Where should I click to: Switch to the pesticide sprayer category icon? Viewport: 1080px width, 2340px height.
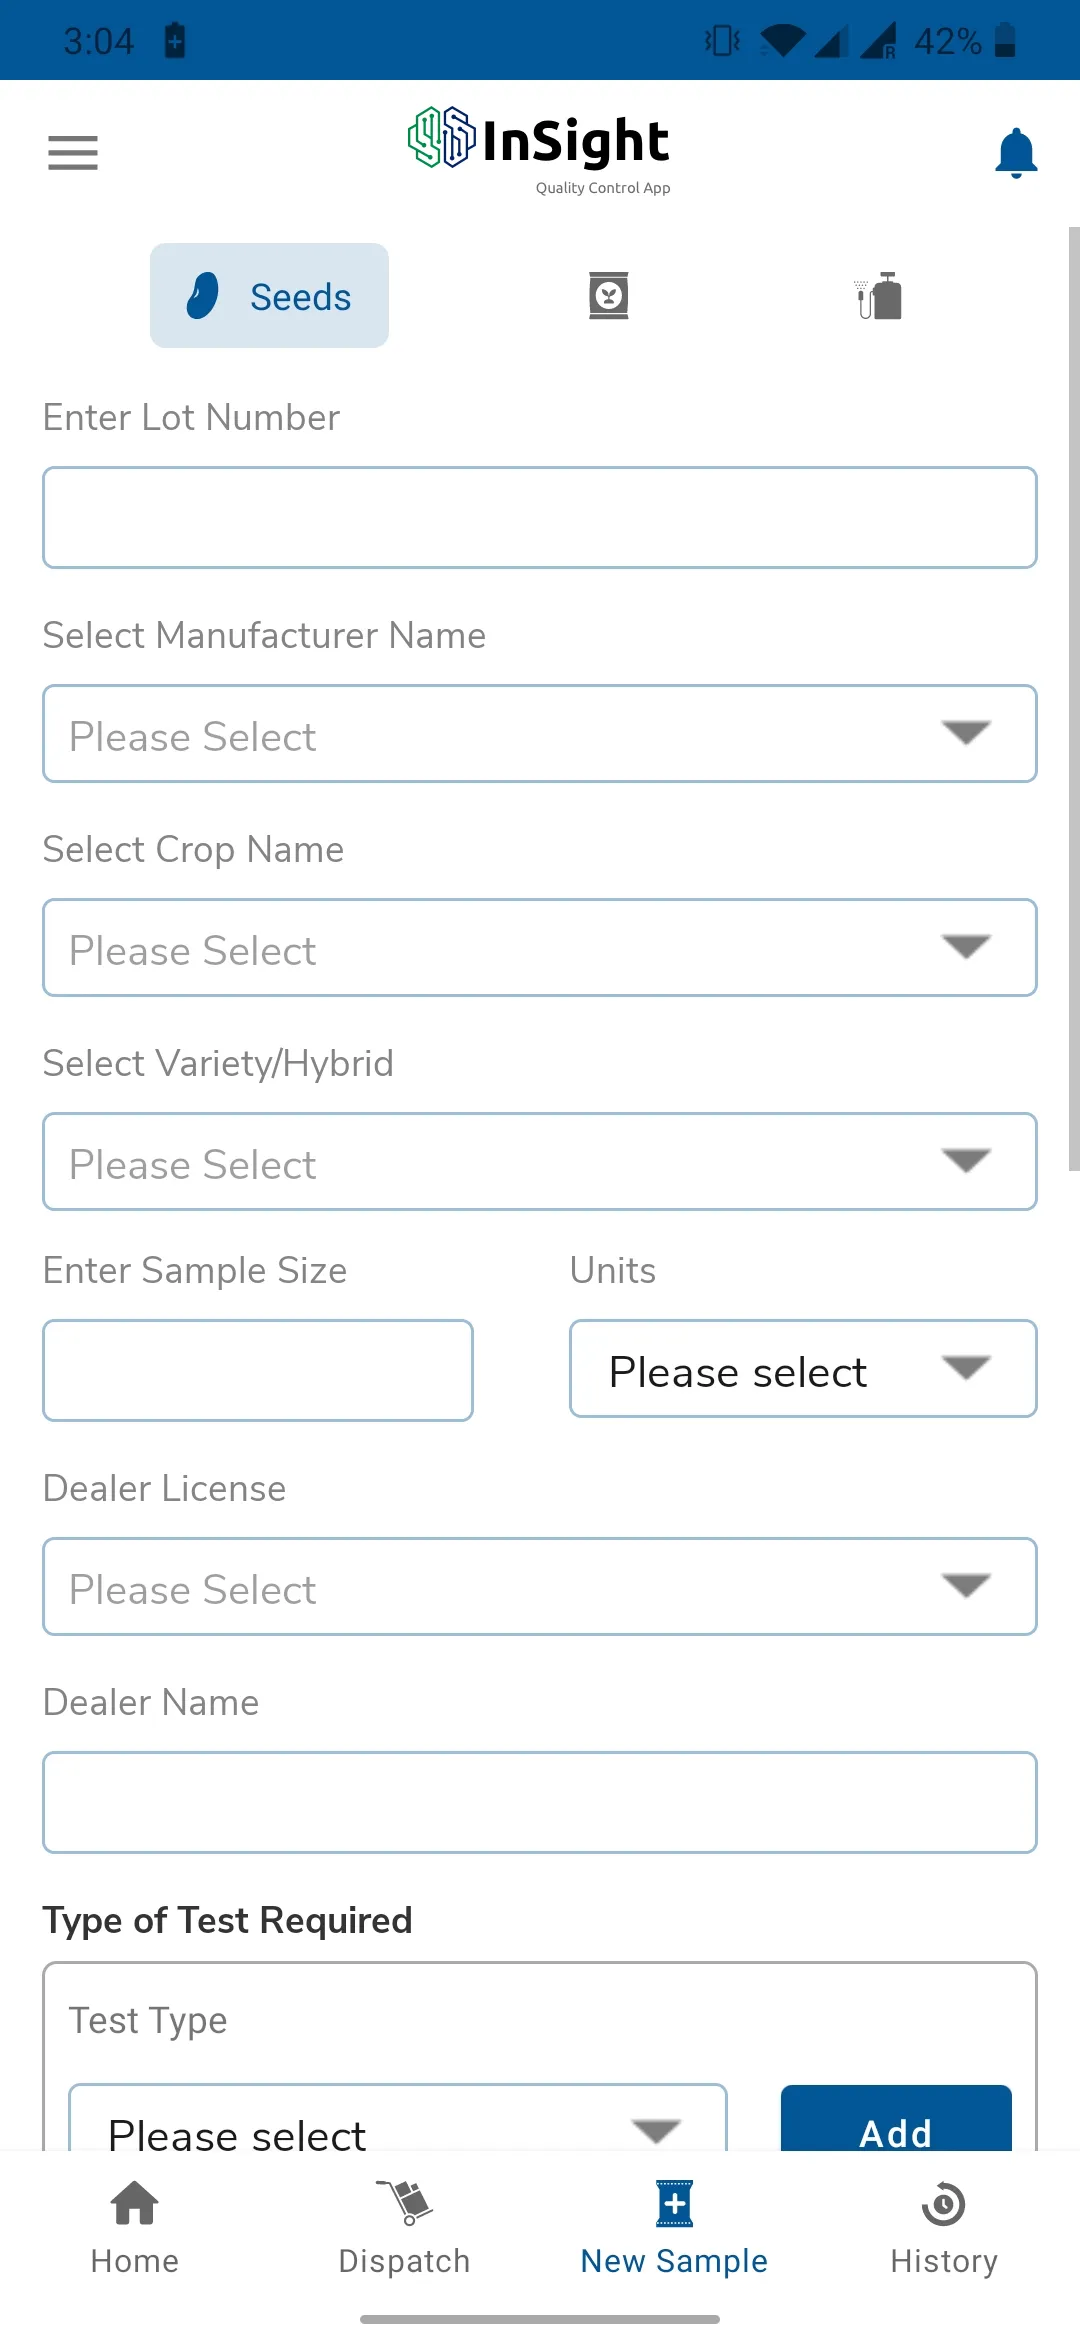(879, 296)
